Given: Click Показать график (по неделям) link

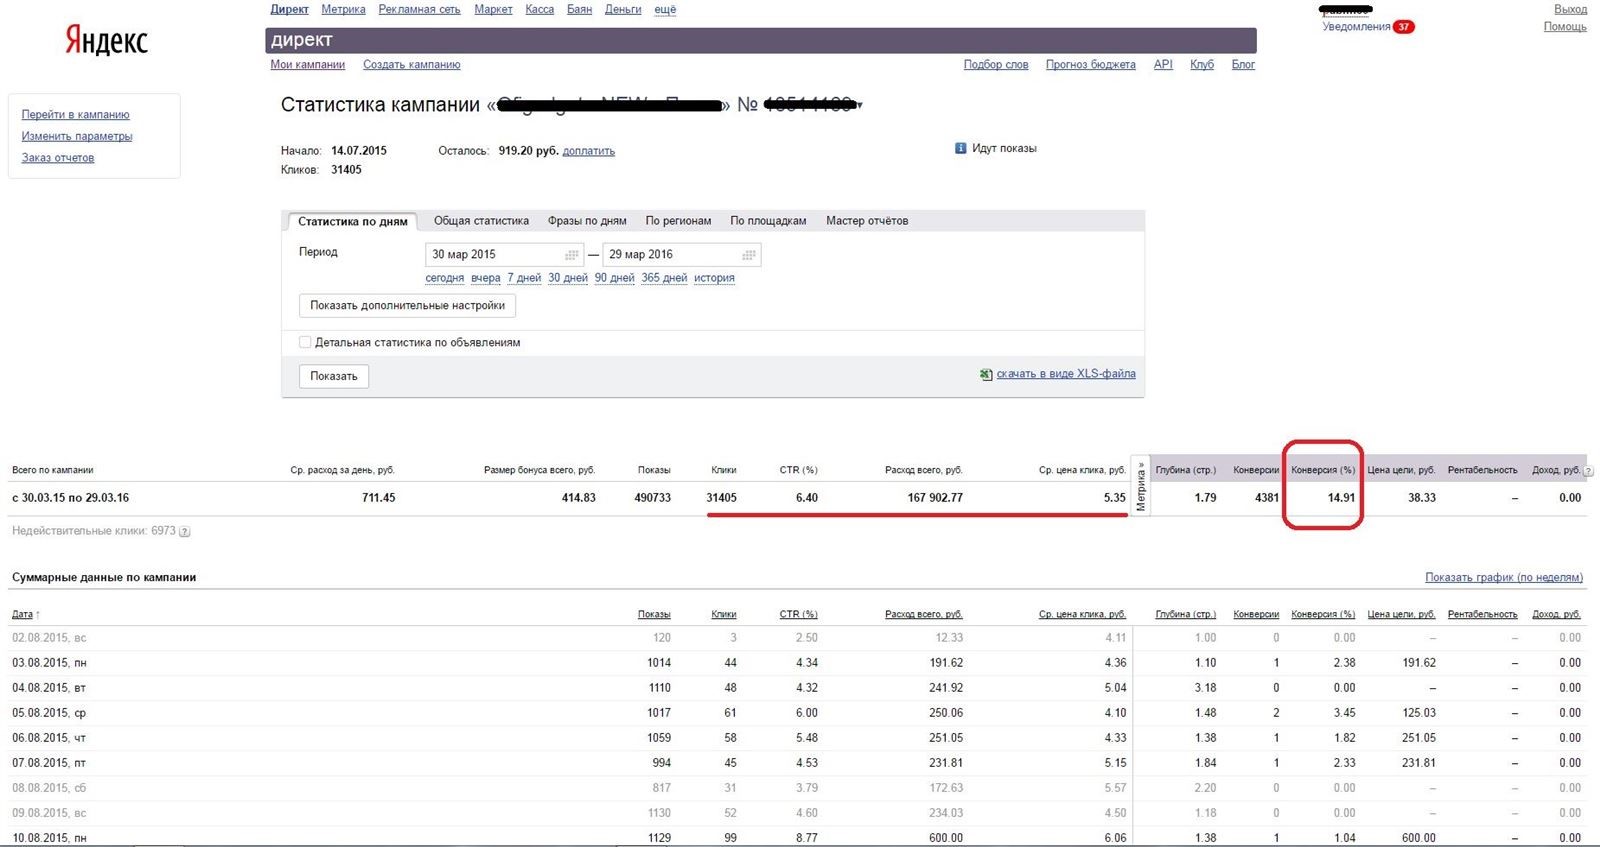Looking at the screenshot, I should (1504, 578).
